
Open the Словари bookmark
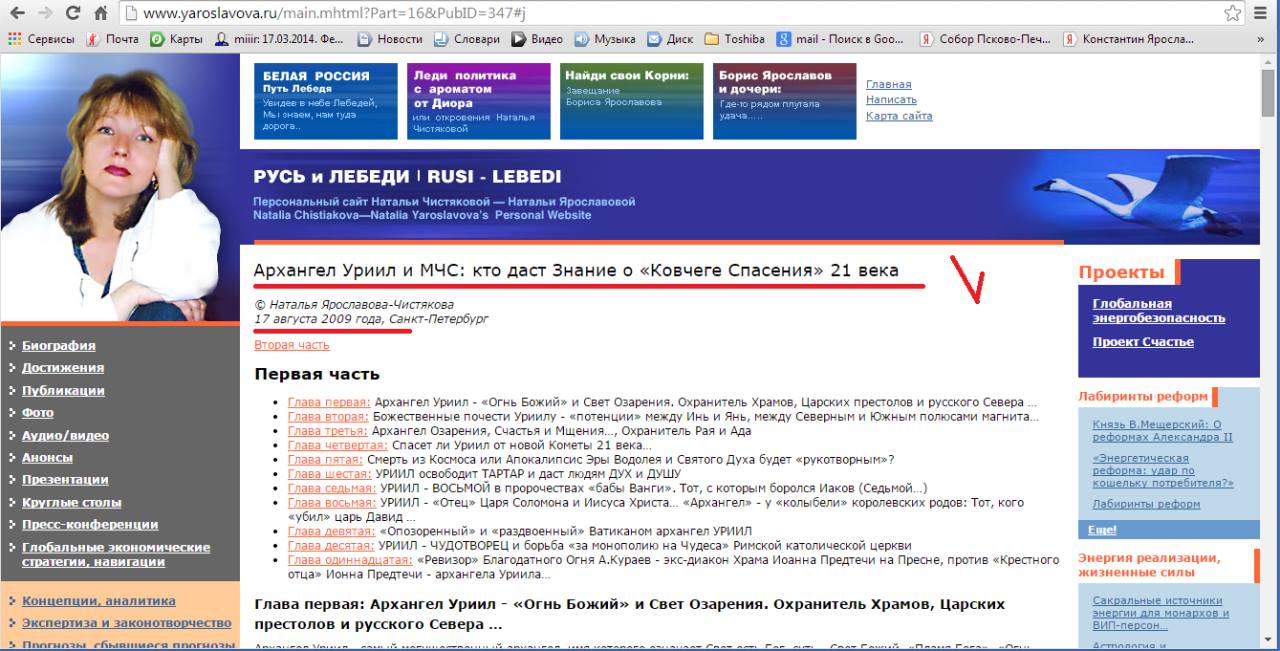coord(466,40)
